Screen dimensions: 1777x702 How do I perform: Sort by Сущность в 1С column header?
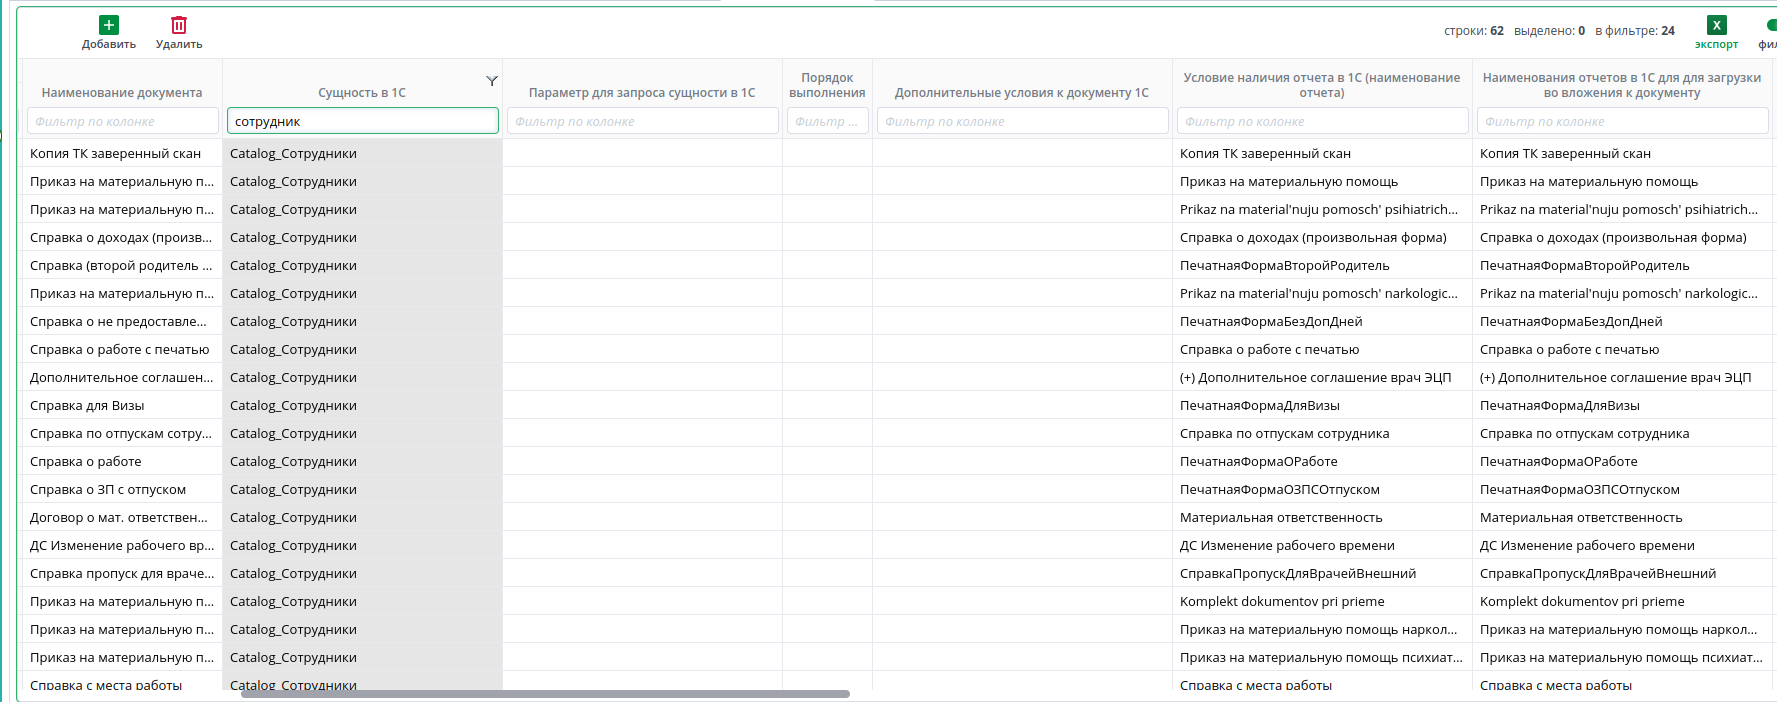click(x=362, y=93)
